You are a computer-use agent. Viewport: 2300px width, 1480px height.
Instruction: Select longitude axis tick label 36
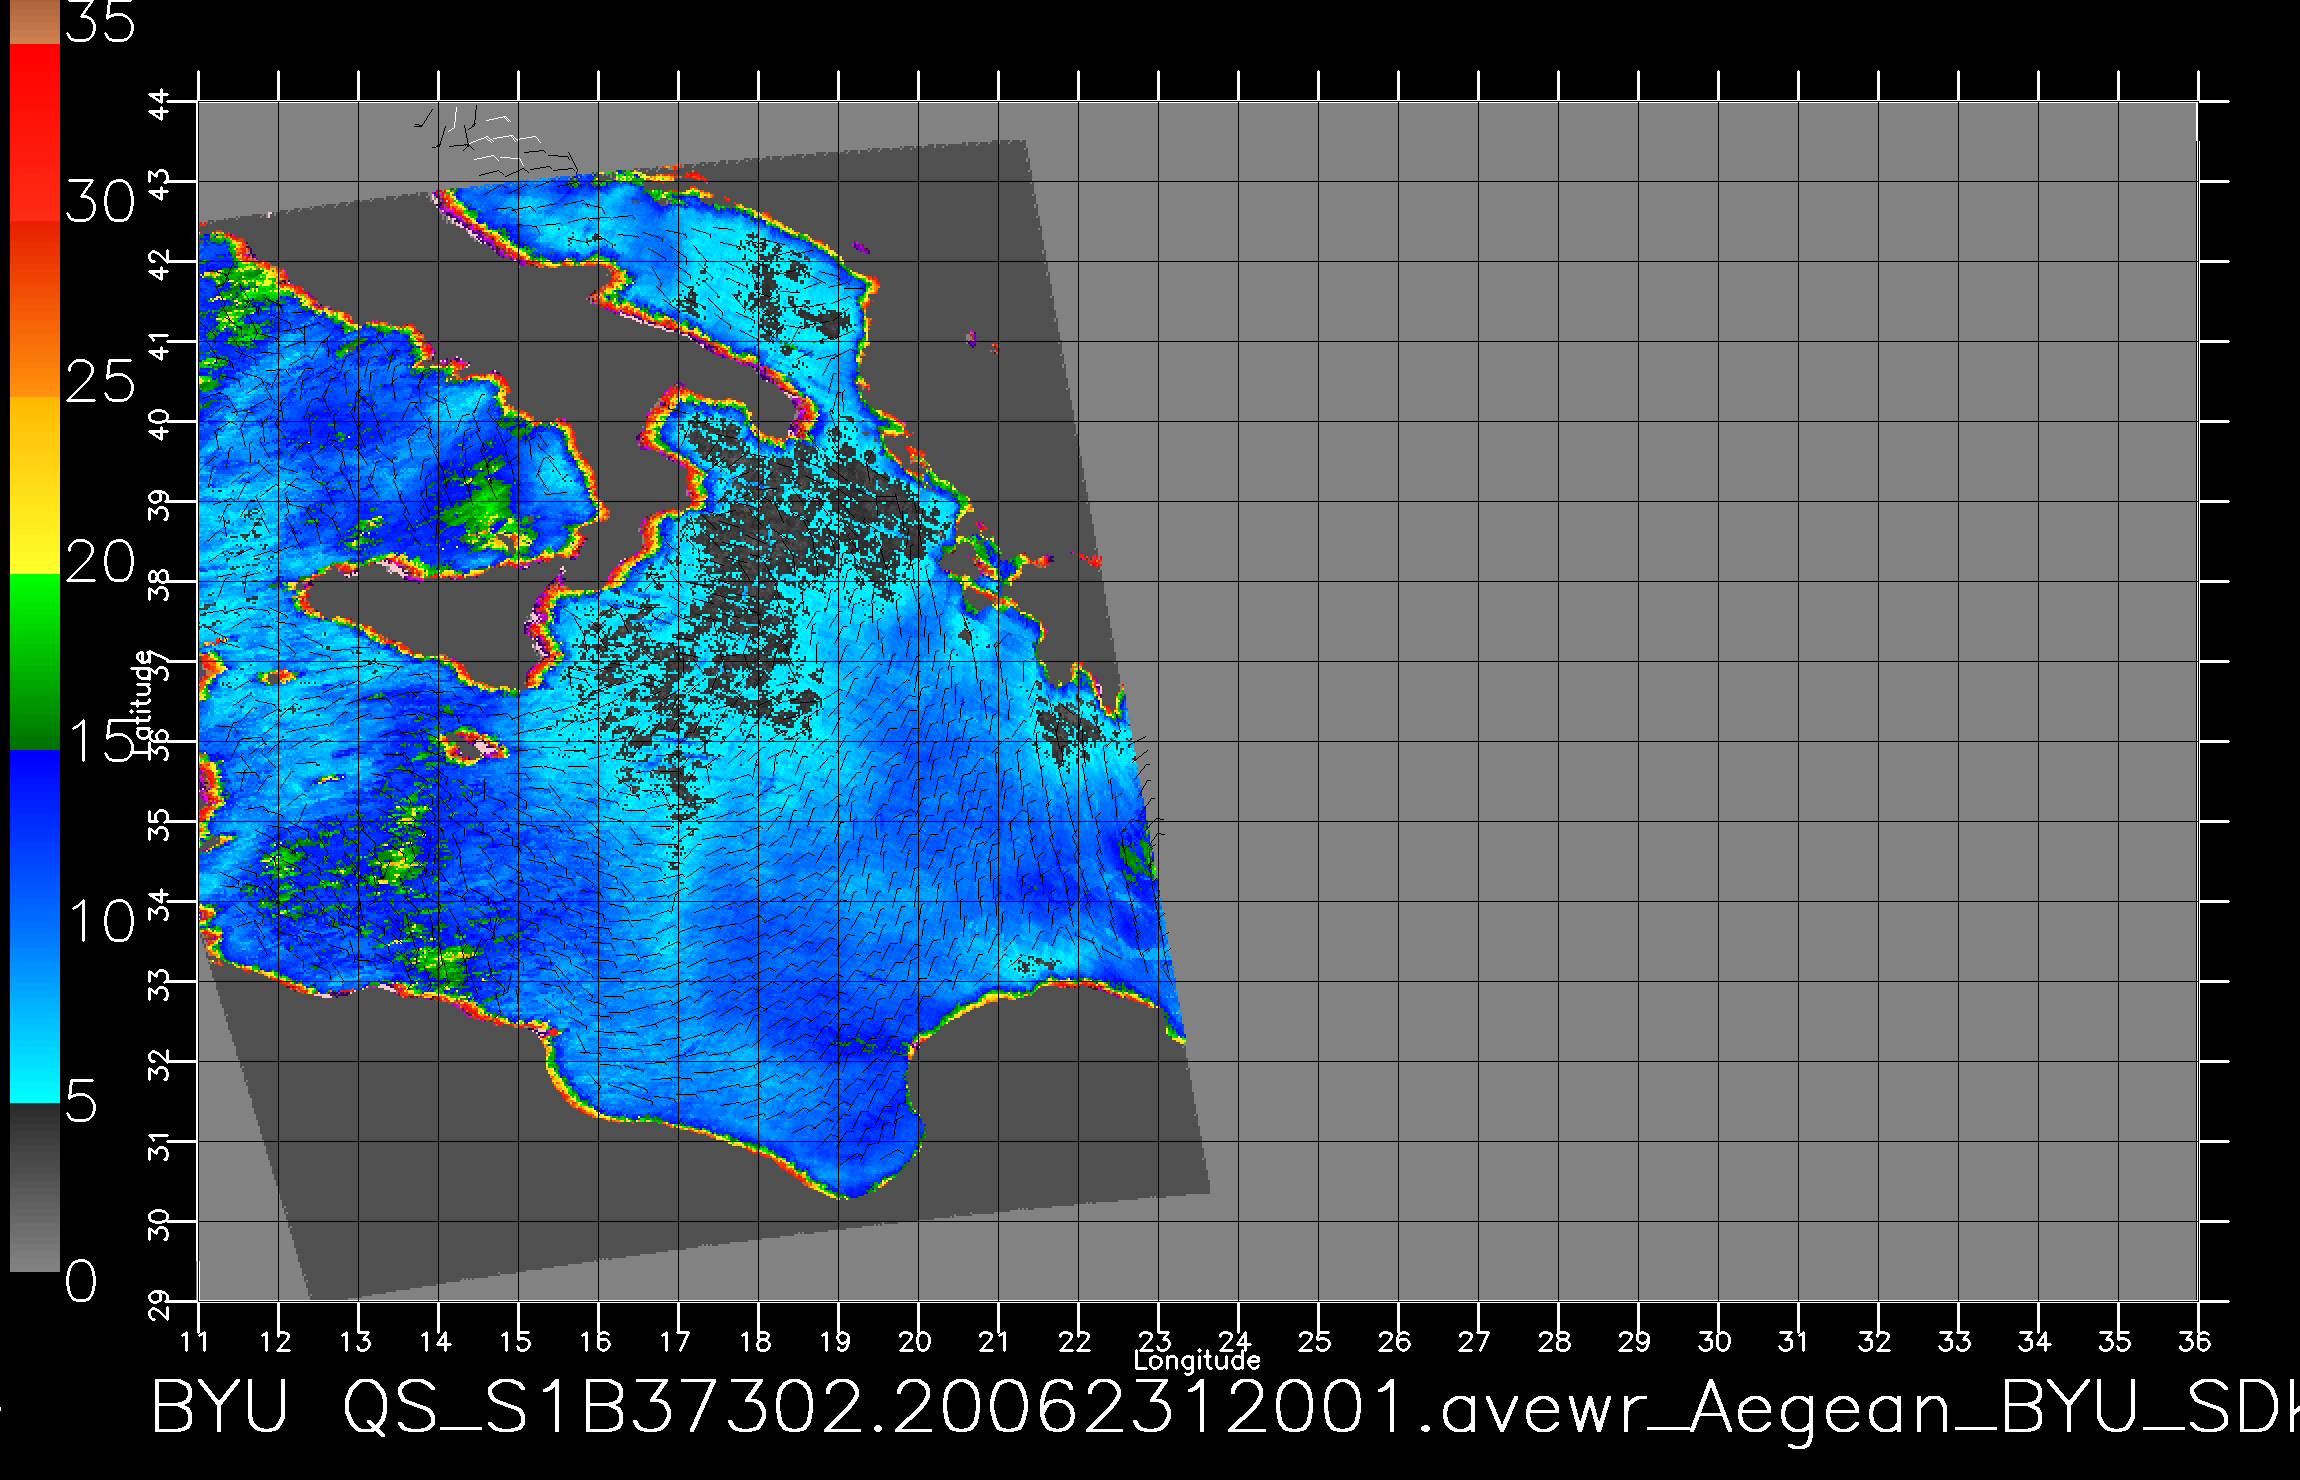click(2195, 1340)
